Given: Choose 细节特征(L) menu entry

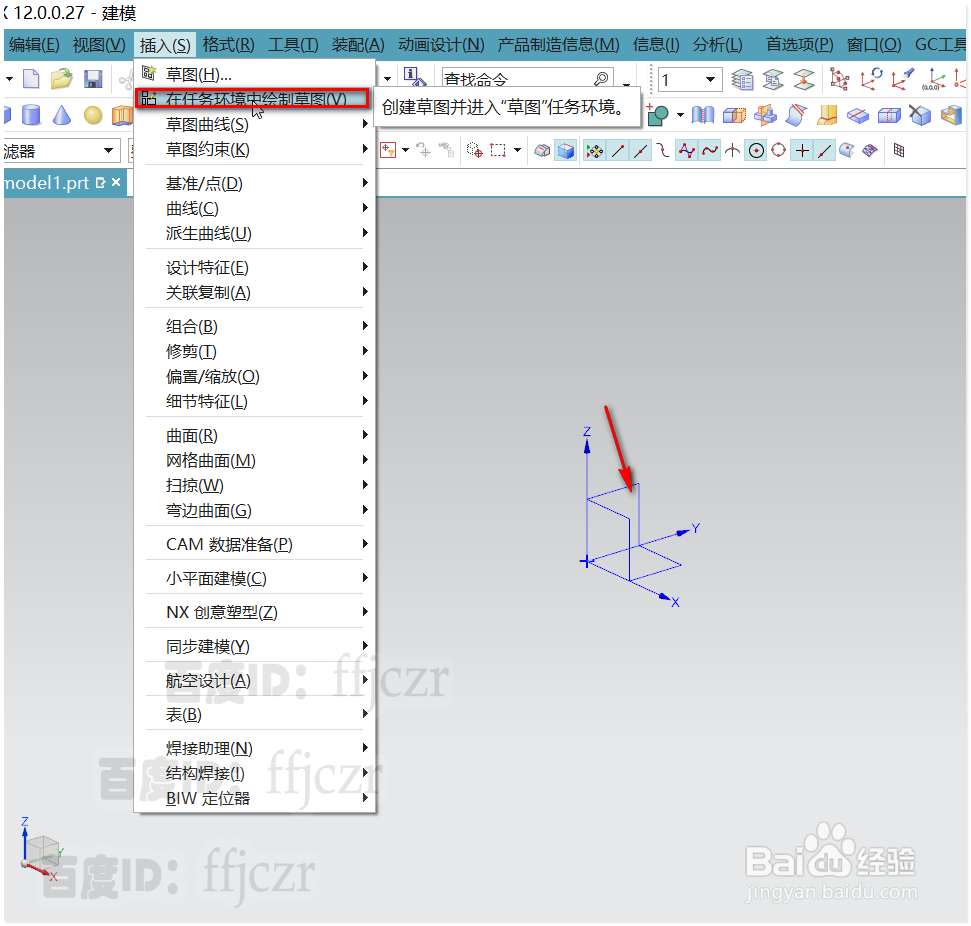Looking at the screenshot, I should click(254, 401).
